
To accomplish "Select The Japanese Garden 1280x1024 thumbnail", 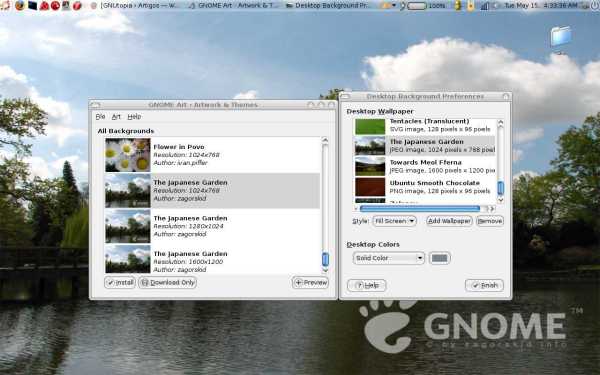I will pyautogui.click(x=128, y=226).
